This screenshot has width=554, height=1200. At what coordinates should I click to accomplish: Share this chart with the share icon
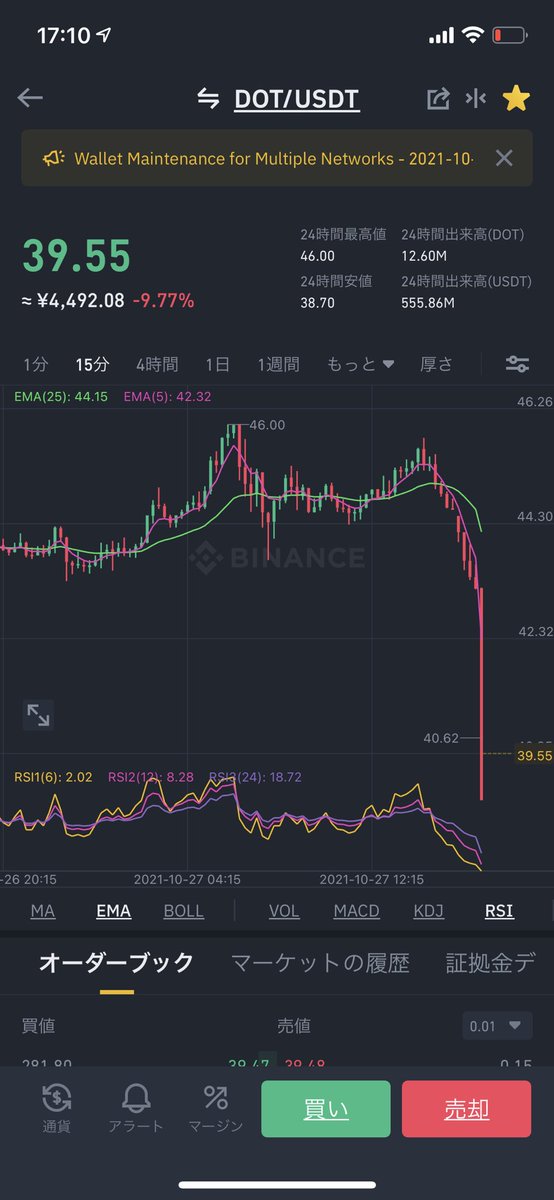click(x=438, y=98)
